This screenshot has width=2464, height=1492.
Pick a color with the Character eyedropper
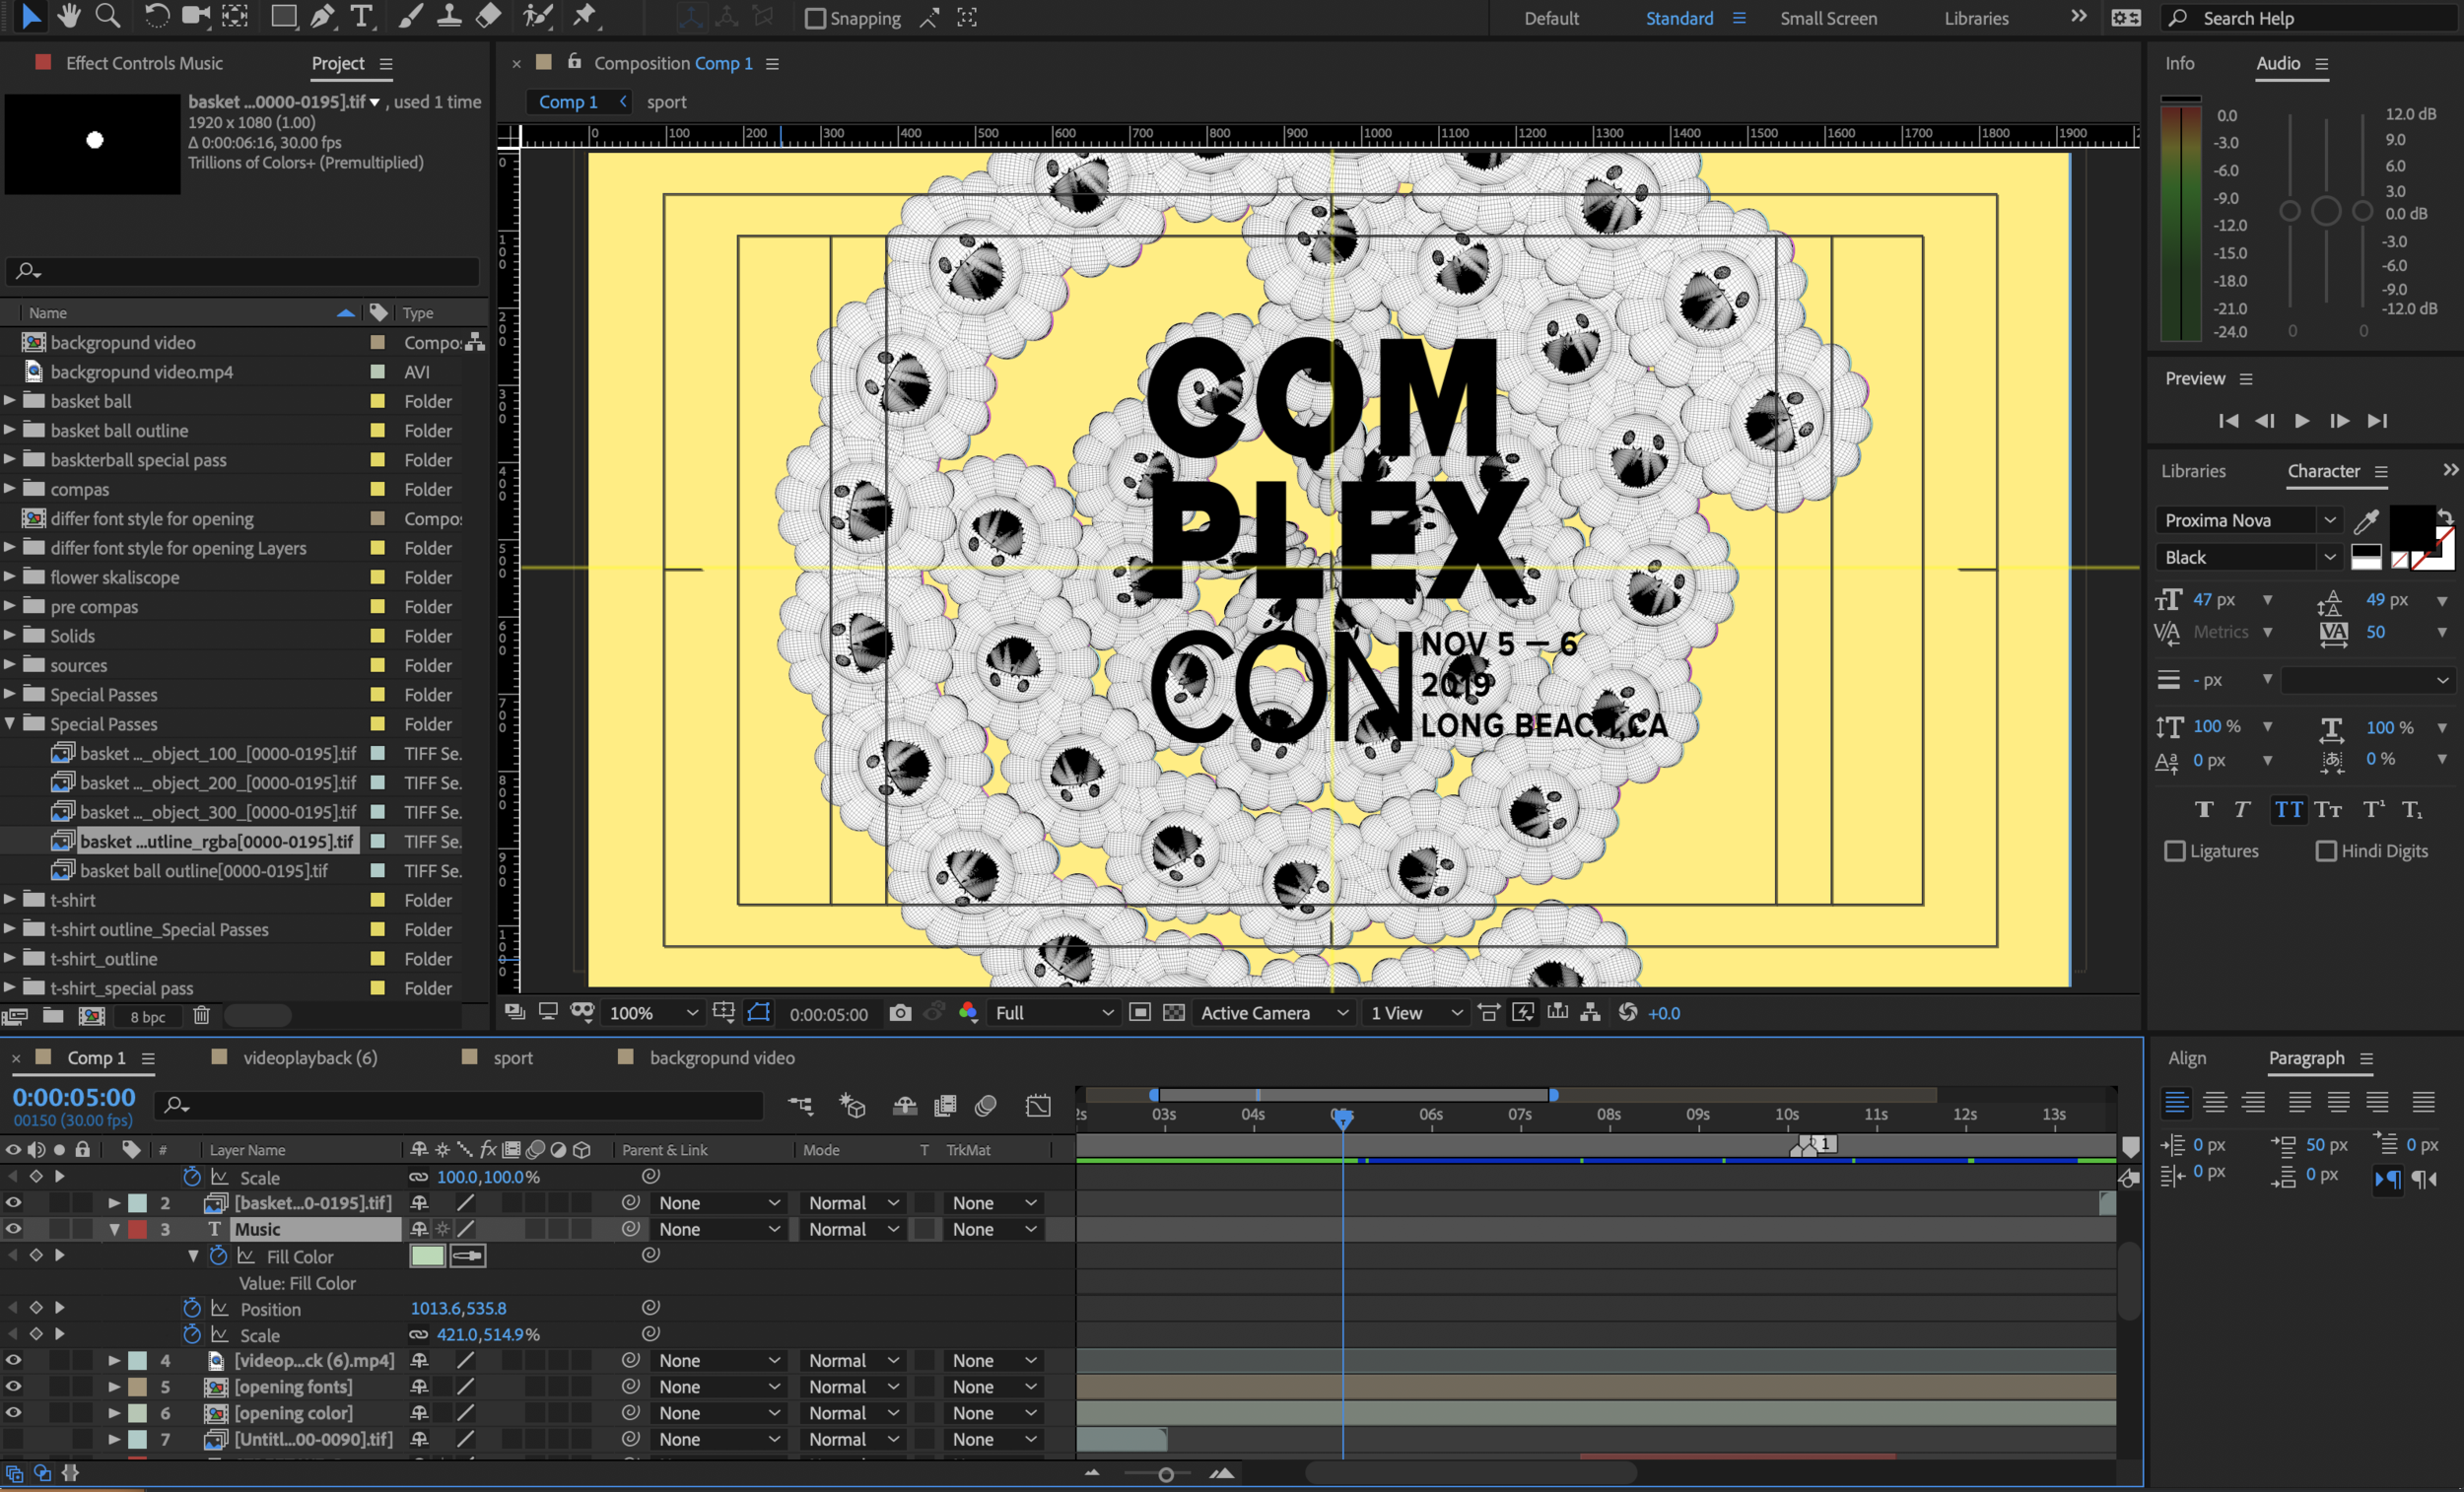point(2366,520)
